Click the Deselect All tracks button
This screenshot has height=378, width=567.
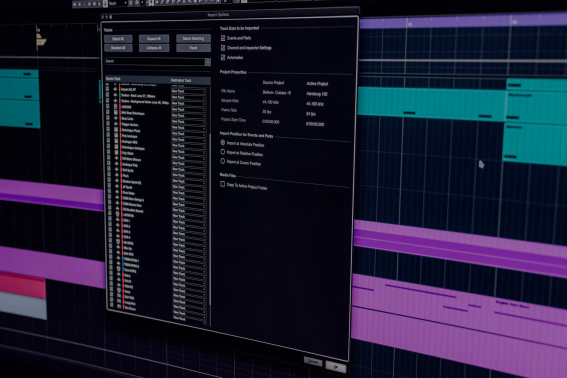pos(118,48)
